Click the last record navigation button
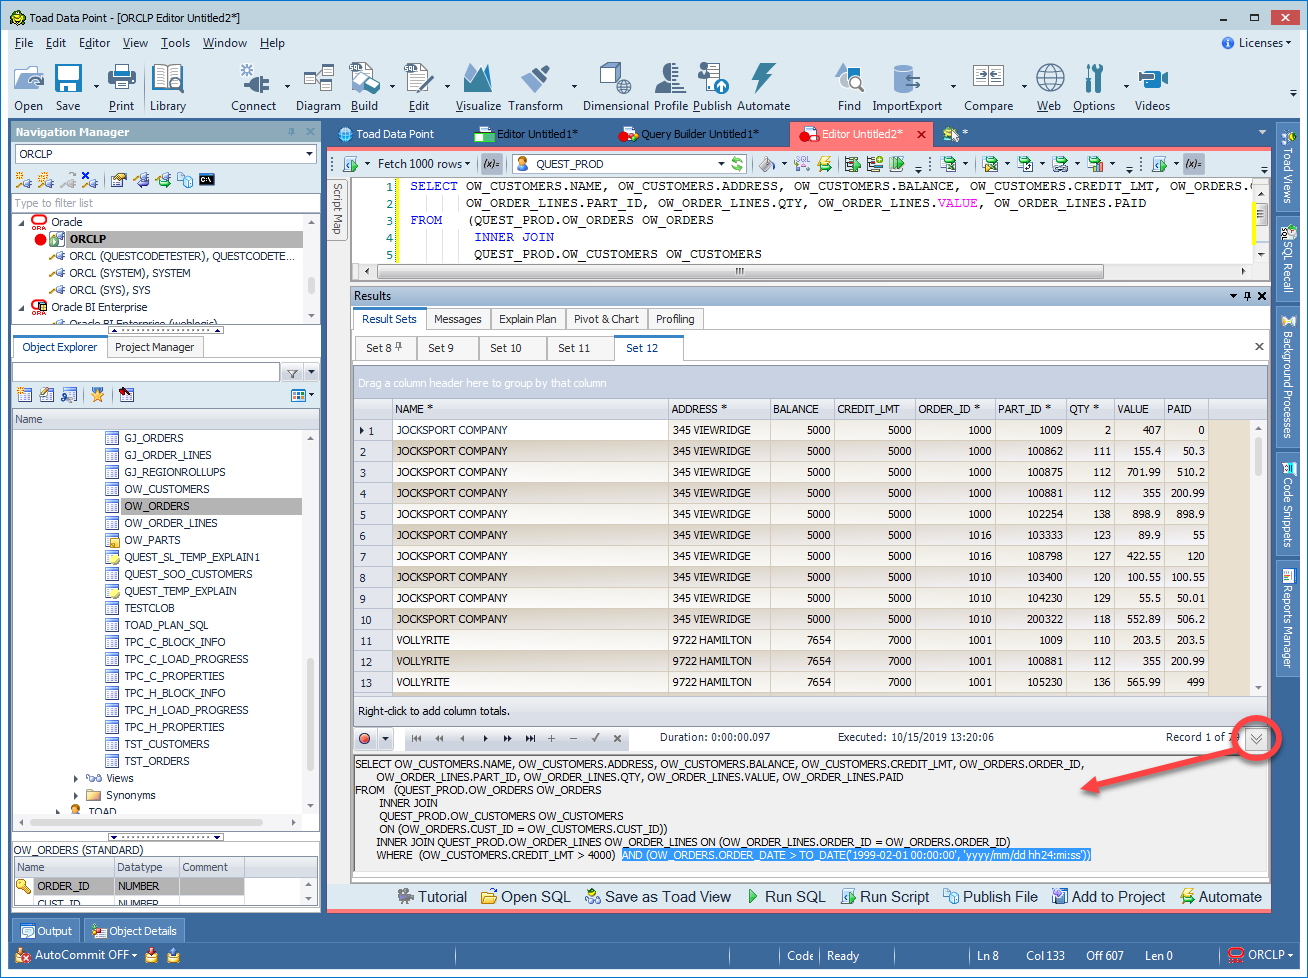The height and width of the screenshot is (978, 1308). [x=530, y=739]
